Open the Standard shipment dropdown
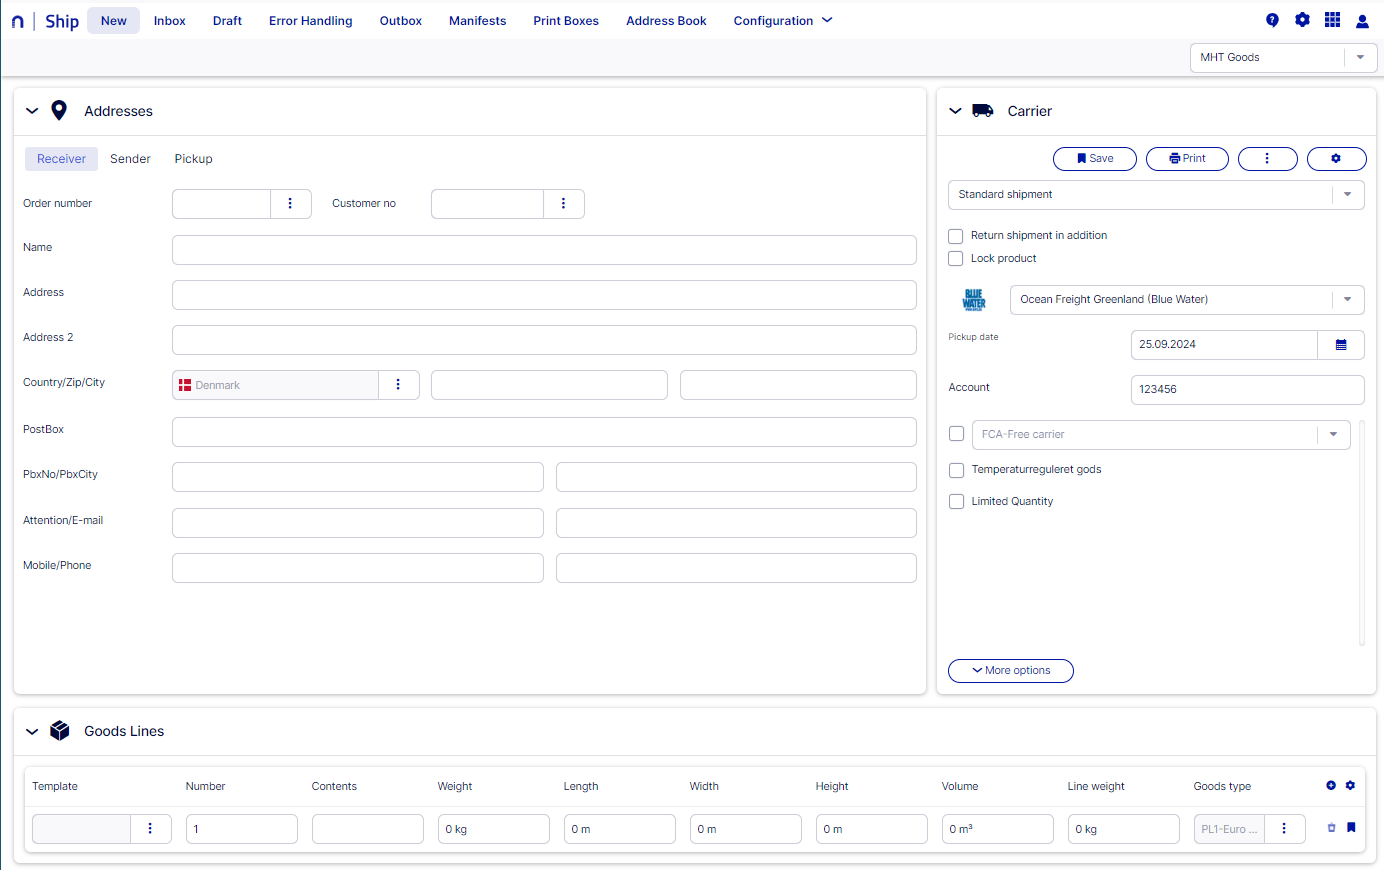1384x870 pixels. click(1155, 195)
